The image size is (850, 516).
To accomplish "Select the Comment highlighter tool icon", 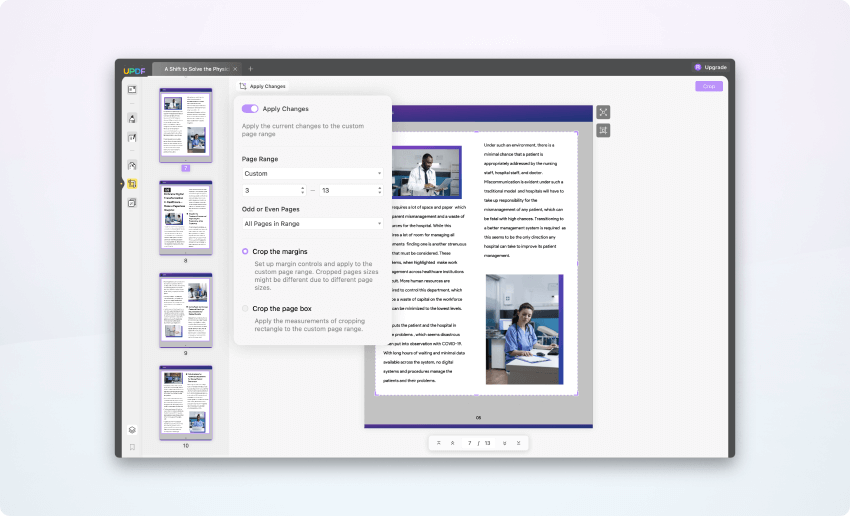I will point(132,119).
